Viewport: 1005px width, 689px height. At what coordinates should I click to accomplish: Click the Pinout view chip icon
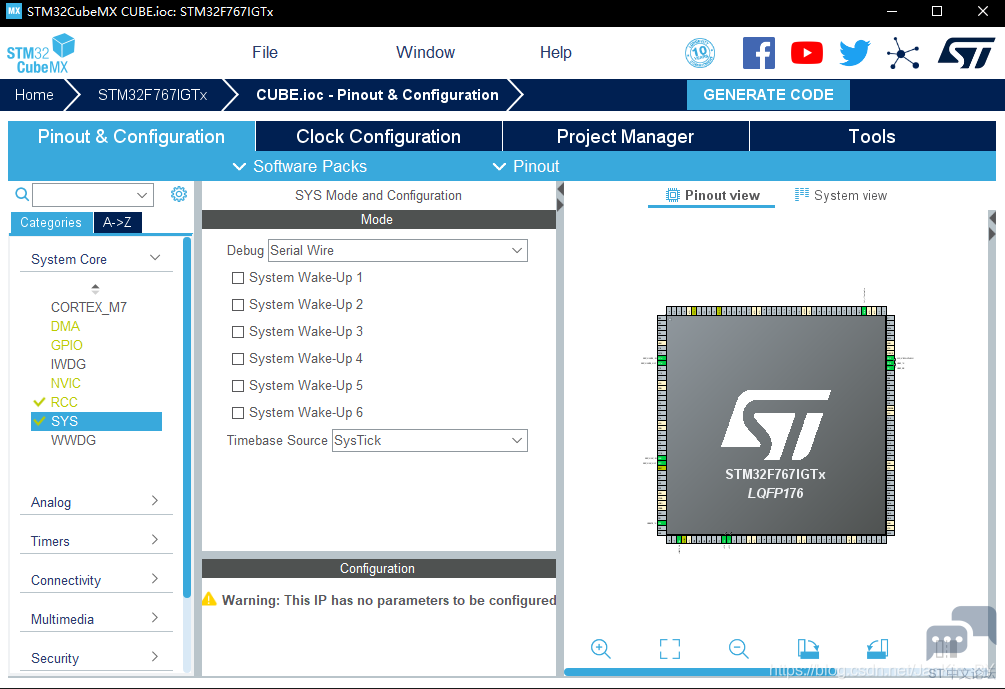pos(672,195)
